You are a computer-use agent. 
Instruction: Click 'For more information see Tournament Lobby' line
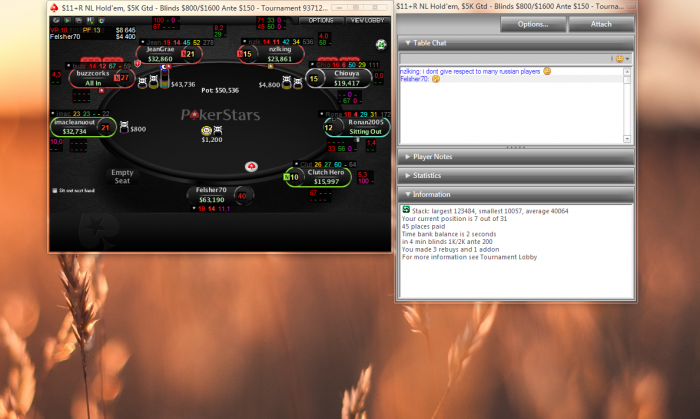[x=469, y=257]
